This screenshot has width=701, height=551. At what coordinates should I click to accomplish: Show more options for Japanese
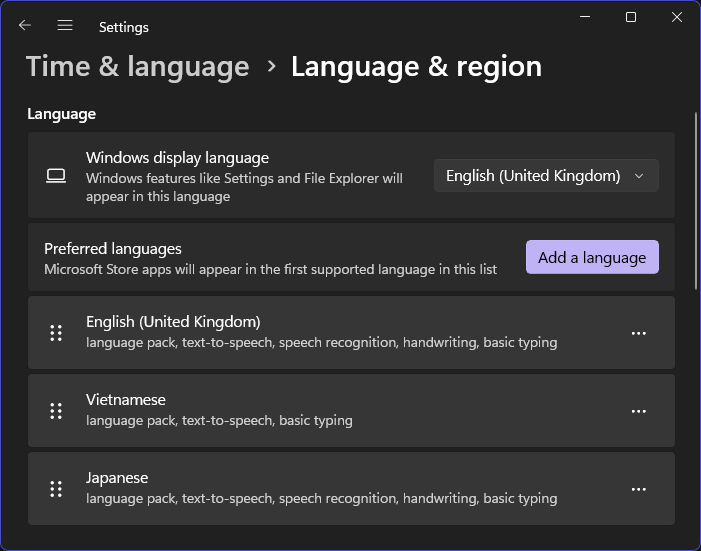(x=638, y=489)
